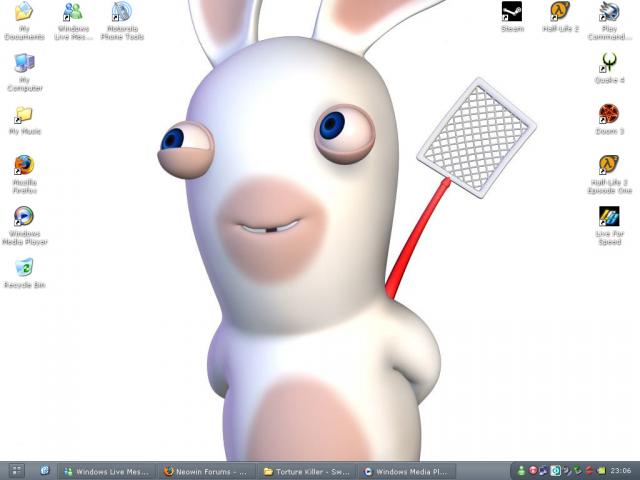Viewport: 640px width, 480px height.
Task: Open My Documents desktop icon
Action: pos(24,20)
